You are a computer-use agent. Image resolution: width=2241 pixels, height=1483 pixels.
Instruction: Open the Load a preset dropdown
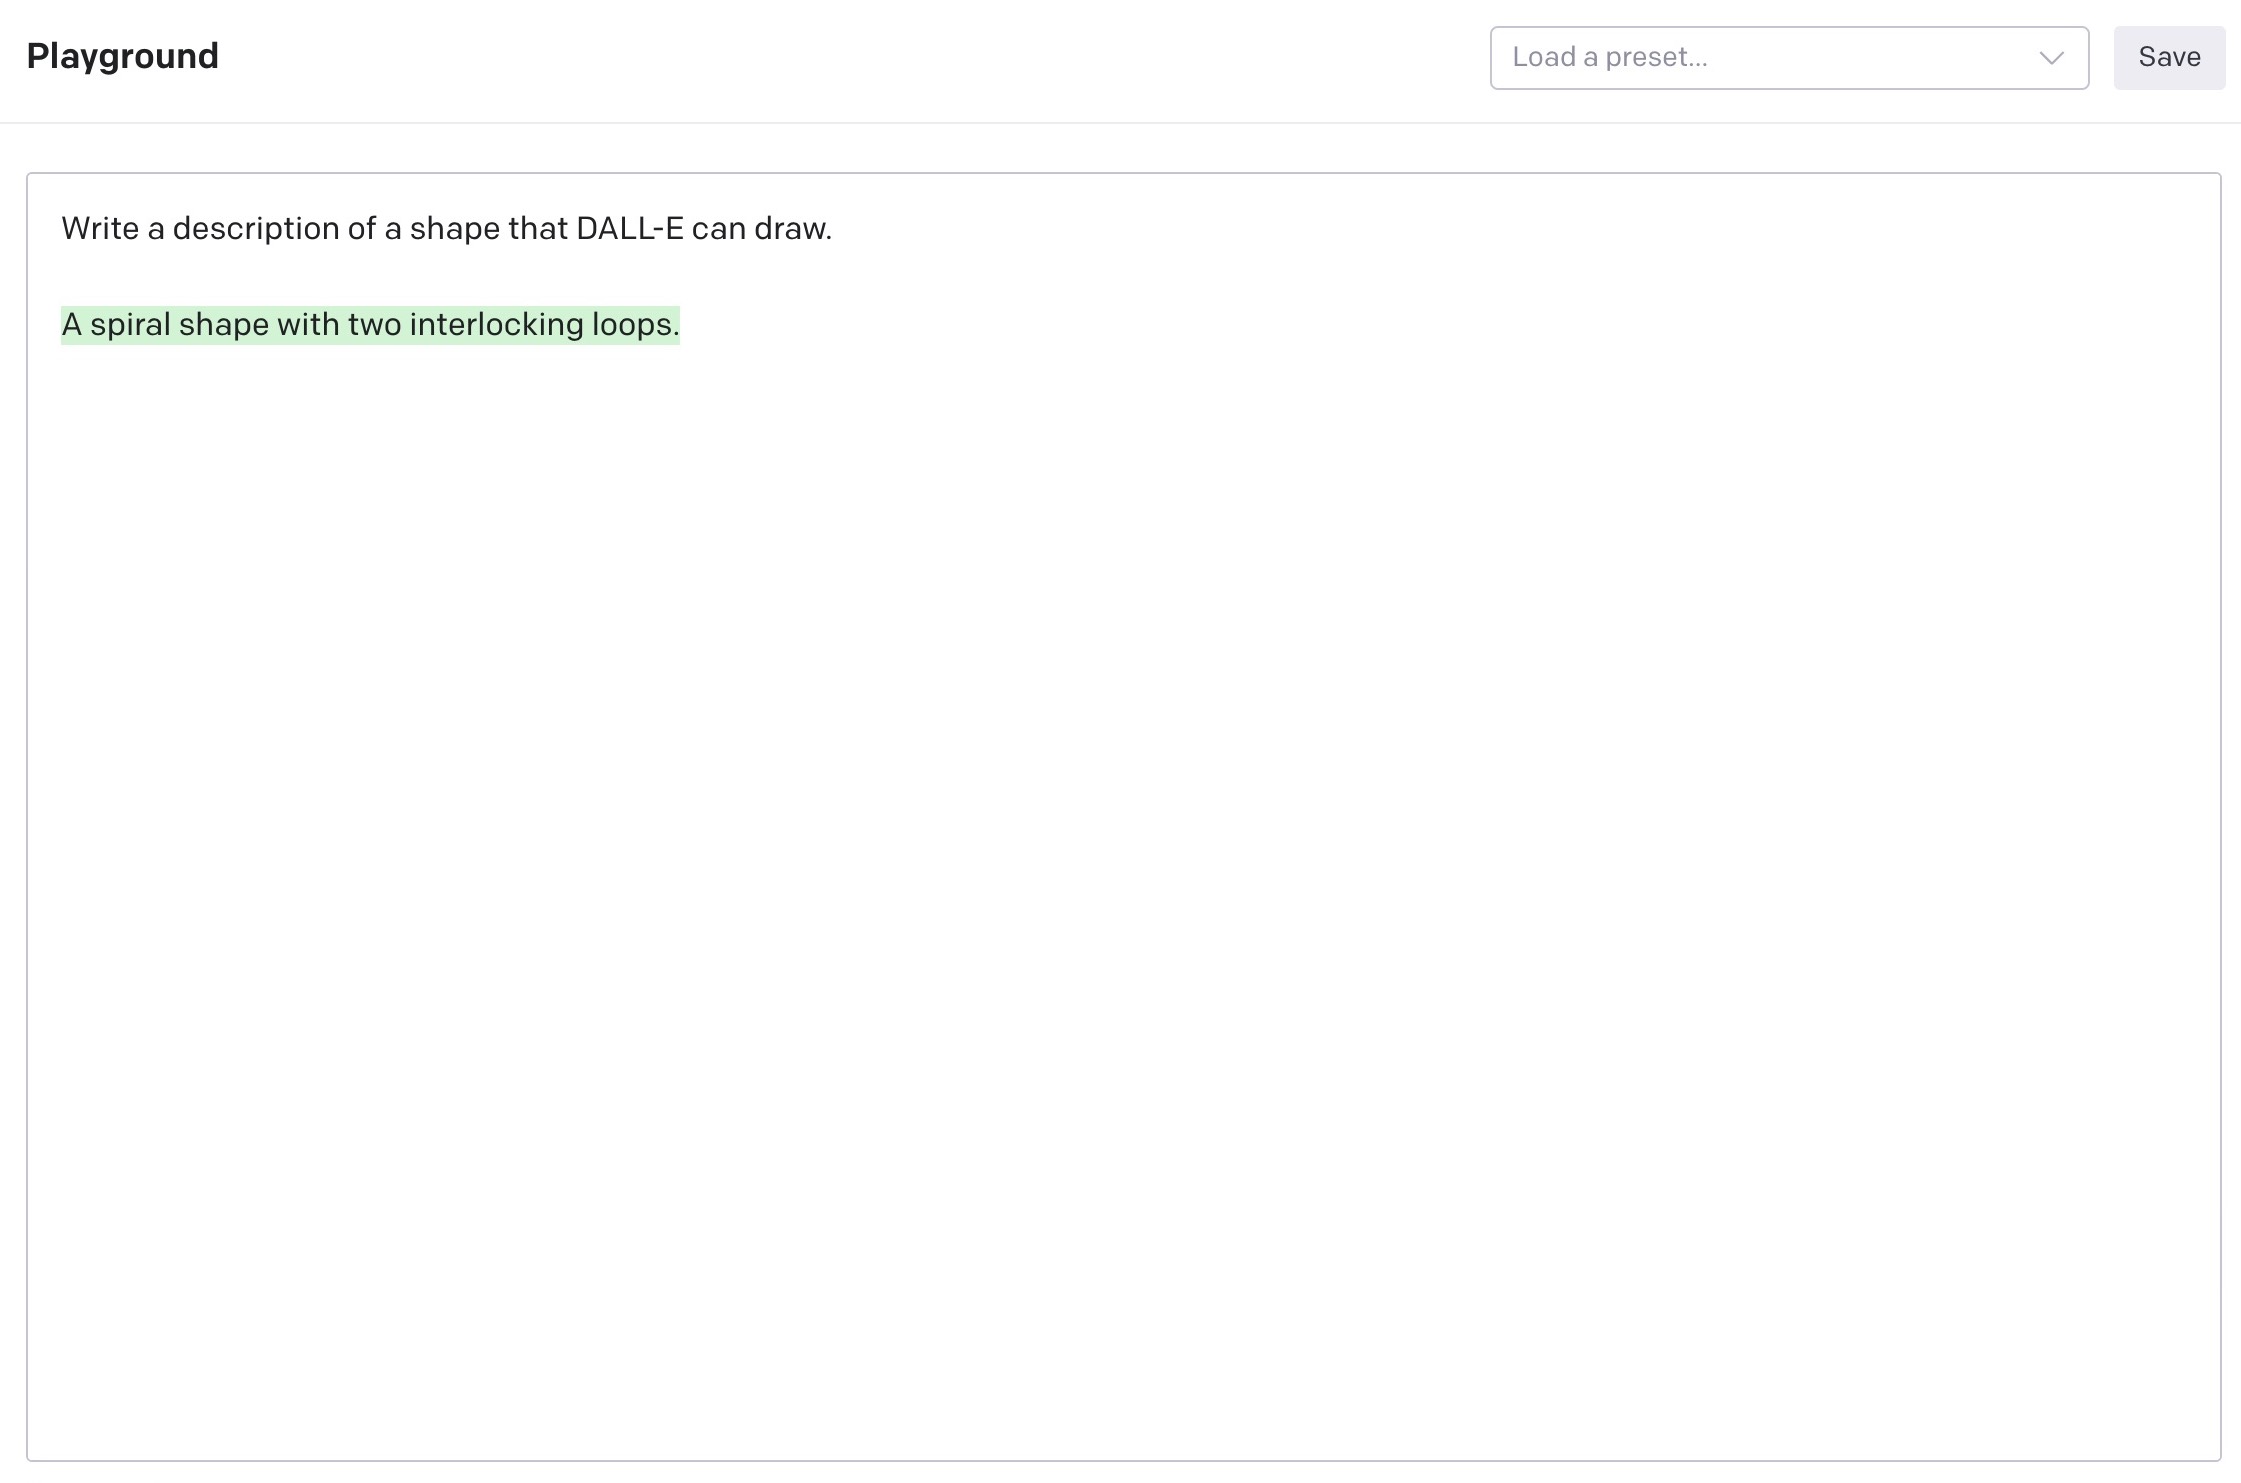[x=1788, y=58]
